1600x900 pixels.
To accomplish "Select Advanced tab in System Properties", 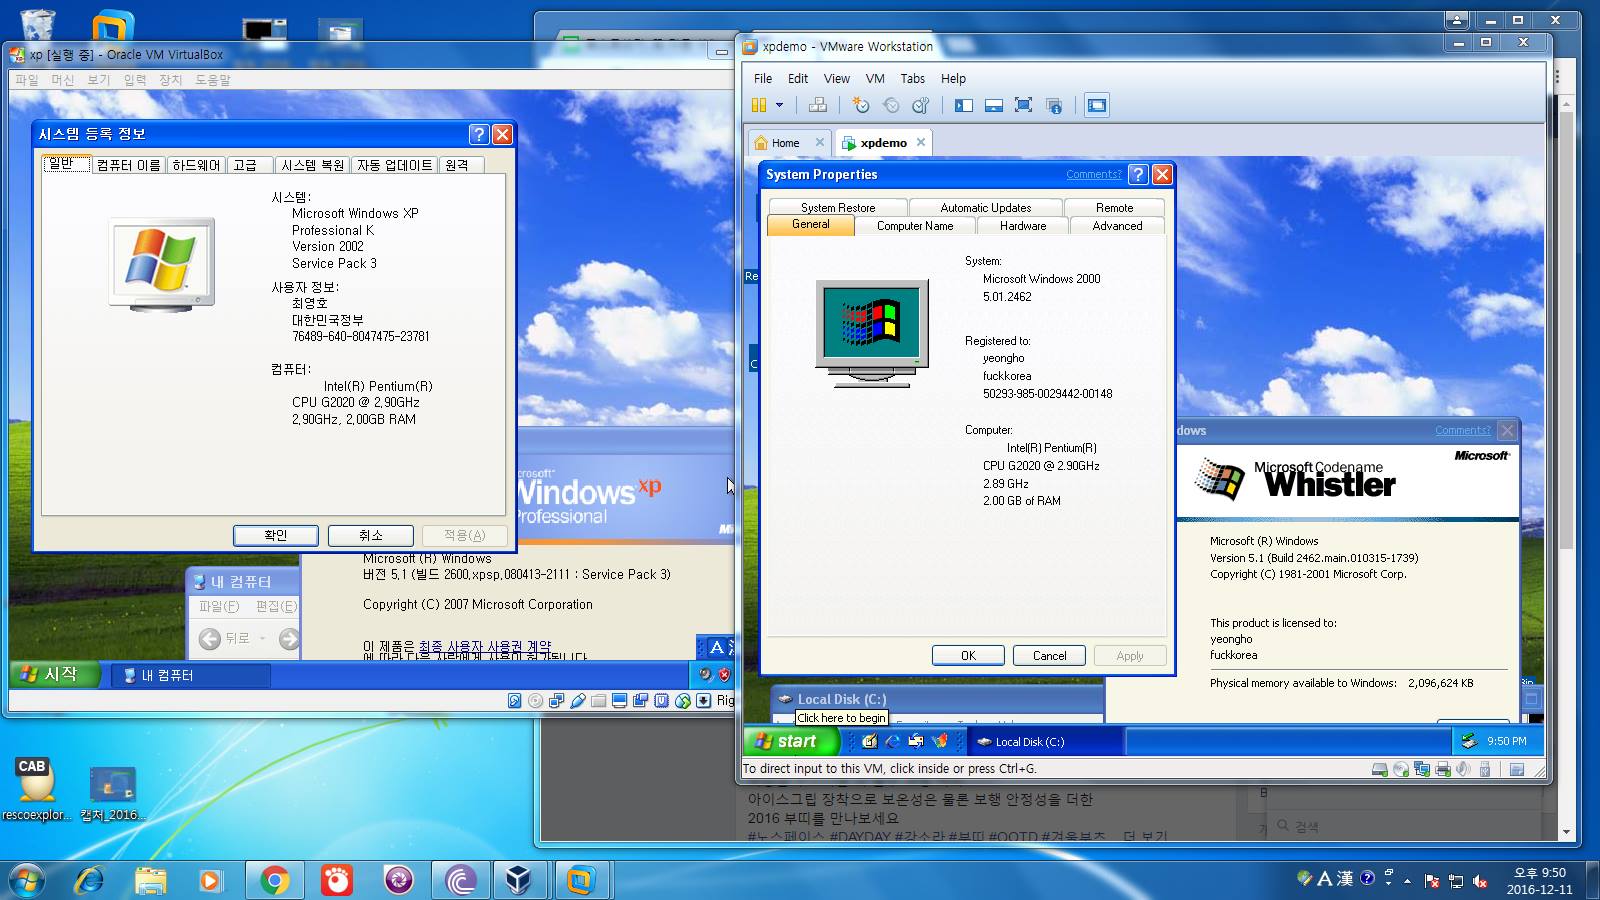I will tap(1117, 226).
